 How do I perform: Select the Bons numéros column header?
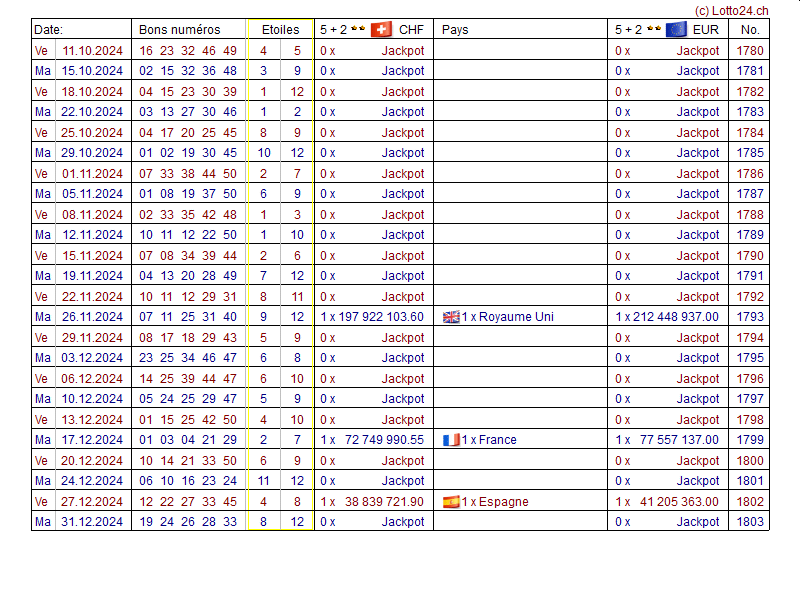[x=179, y=29]
